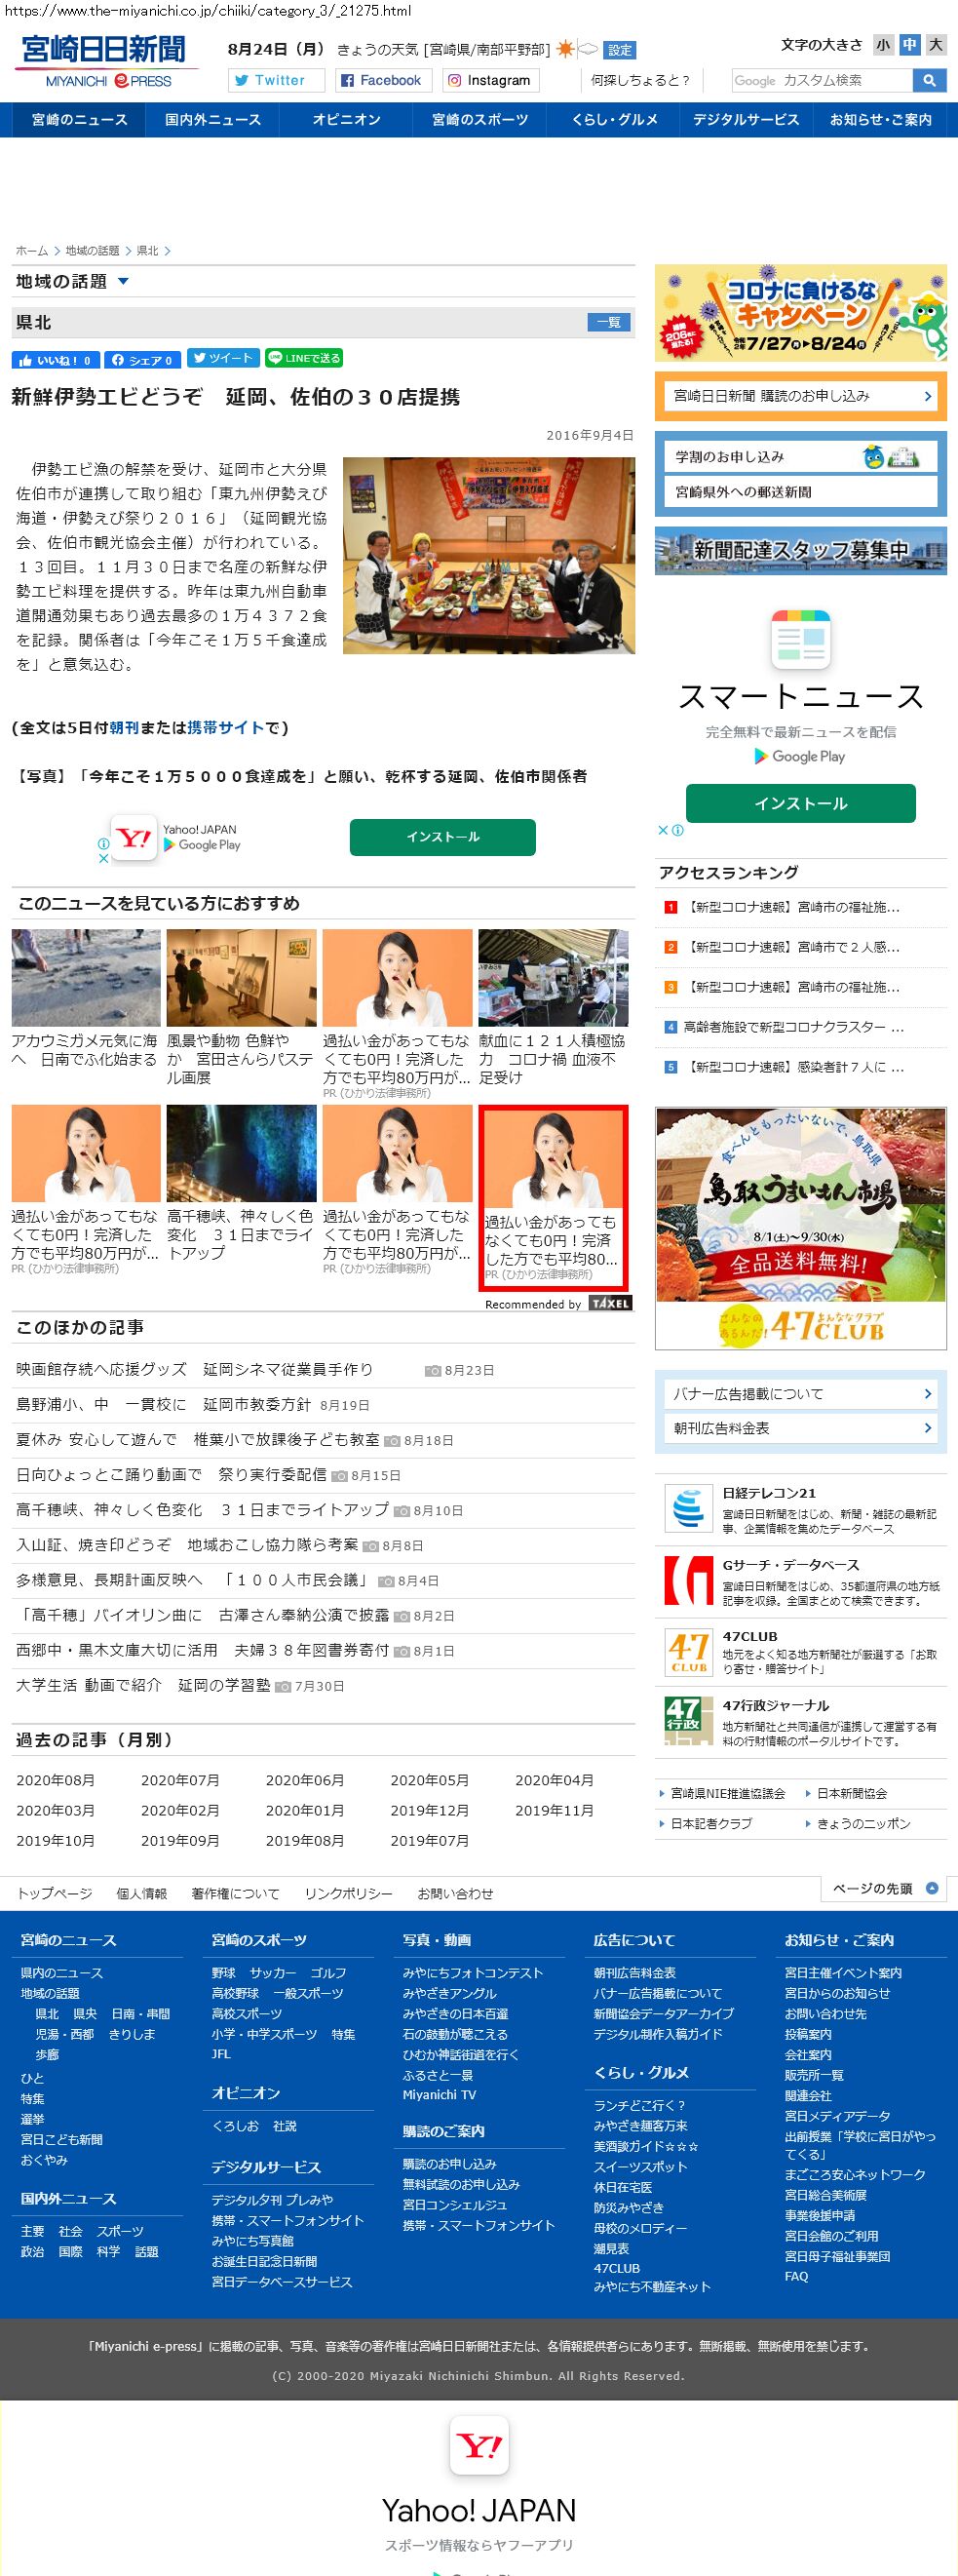This screenshot has width=958, height=2576.
Task: Open the 高千穂峡 light-up thumbnail
Action: click(241, 1153)
